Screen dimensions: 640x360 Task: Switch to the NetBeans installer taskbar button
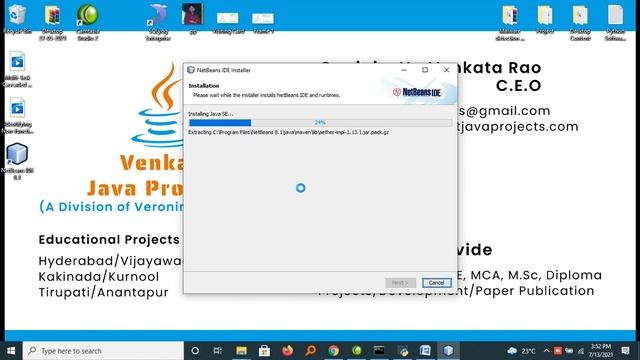[x=448, y=351]
